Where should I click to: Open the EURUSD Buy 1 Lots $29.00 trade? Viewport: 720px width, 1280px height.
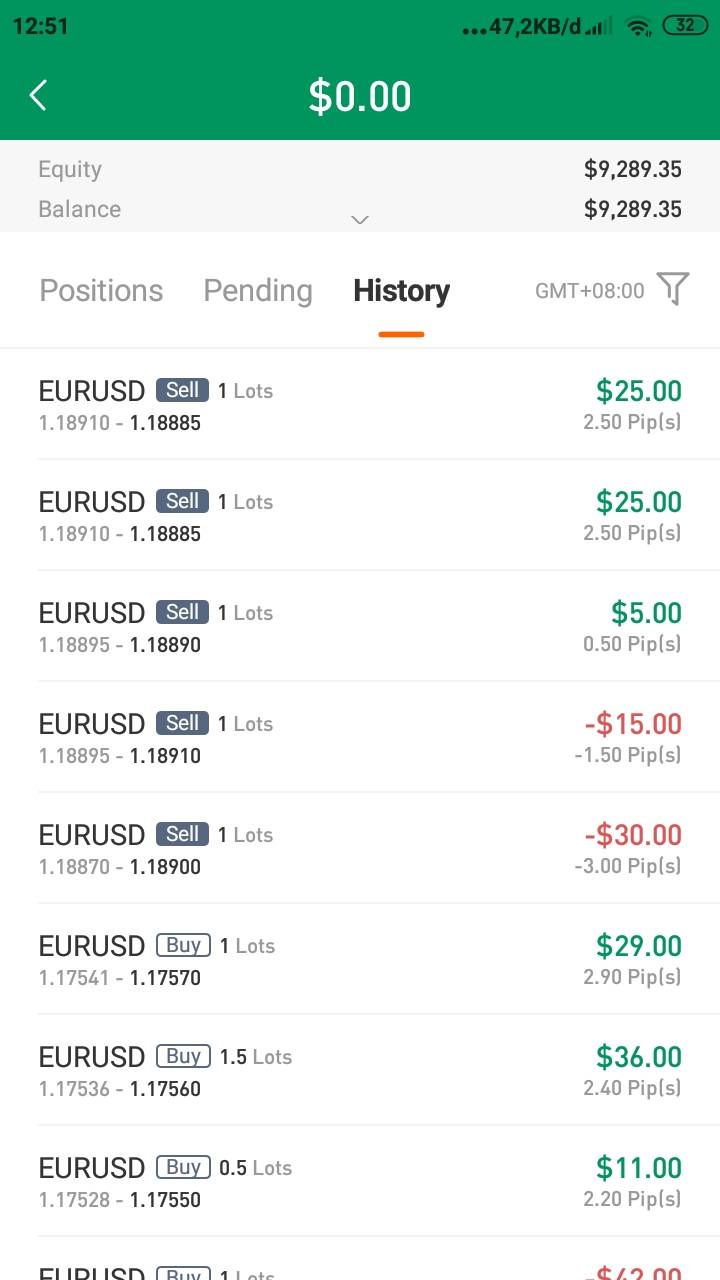pos(360,960)
